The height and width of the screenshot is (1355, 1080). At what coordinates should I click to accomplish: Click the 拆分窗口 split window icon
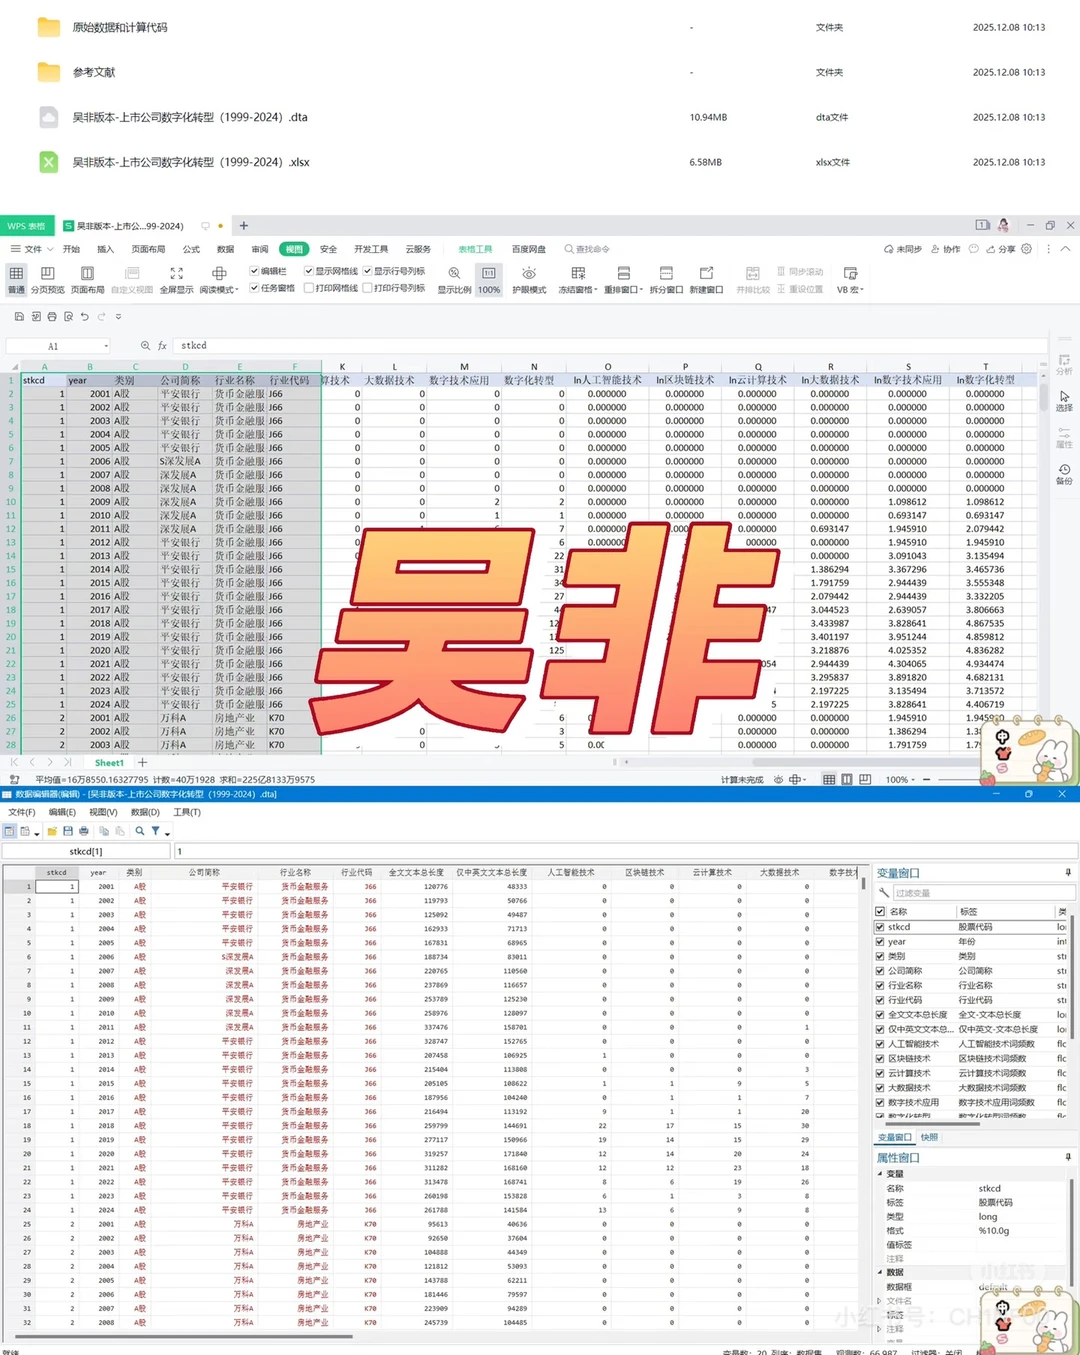[667, 277]
